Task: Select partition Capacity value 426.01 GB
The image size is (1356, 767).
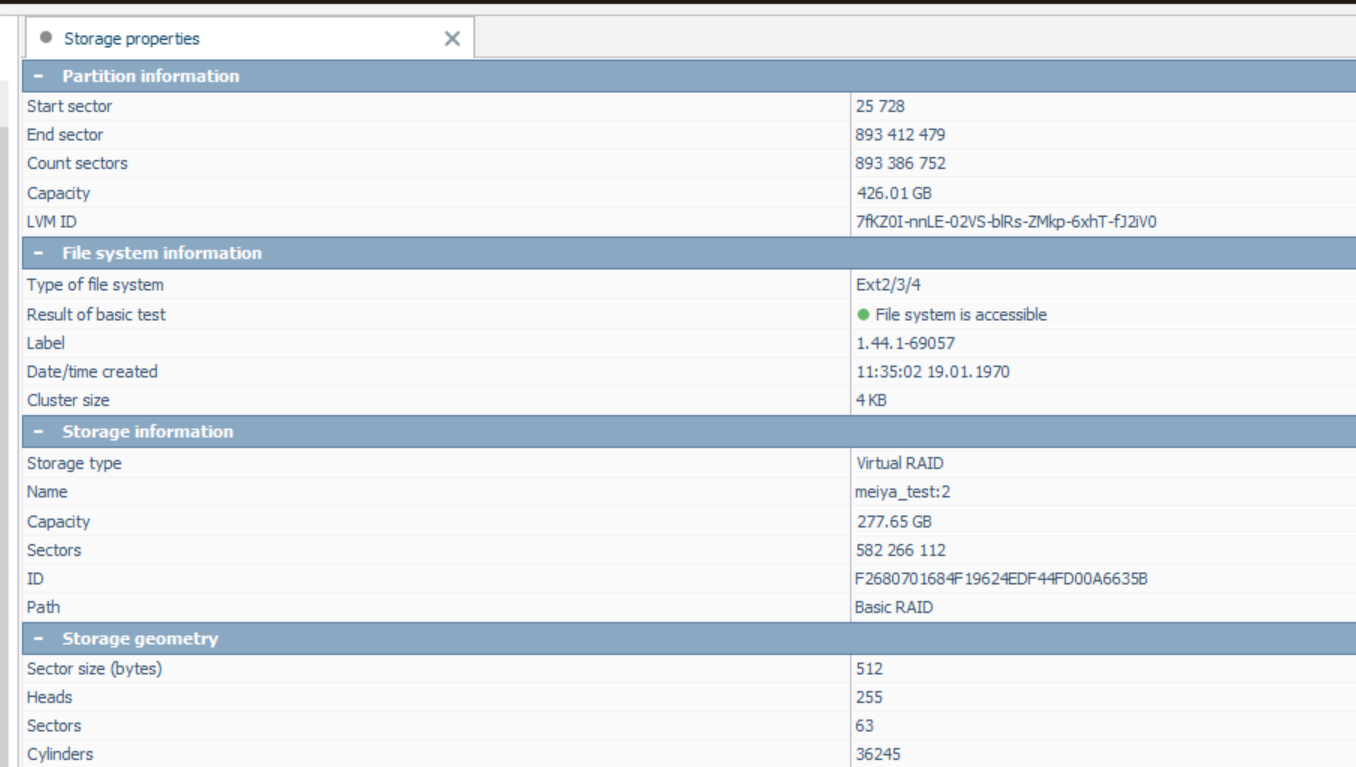Action: pyautogui.click(x=894, y=193)
